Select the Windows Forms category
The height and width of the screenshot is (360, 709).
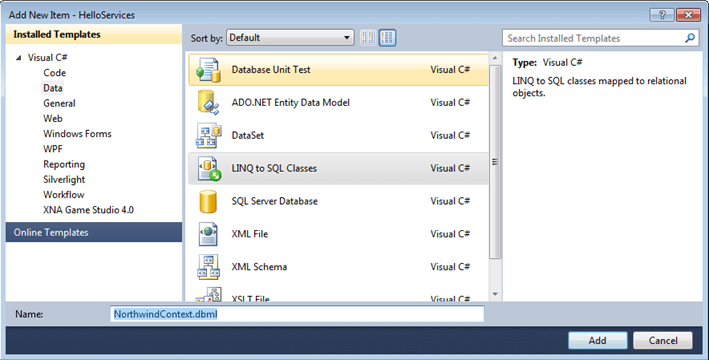77,134
